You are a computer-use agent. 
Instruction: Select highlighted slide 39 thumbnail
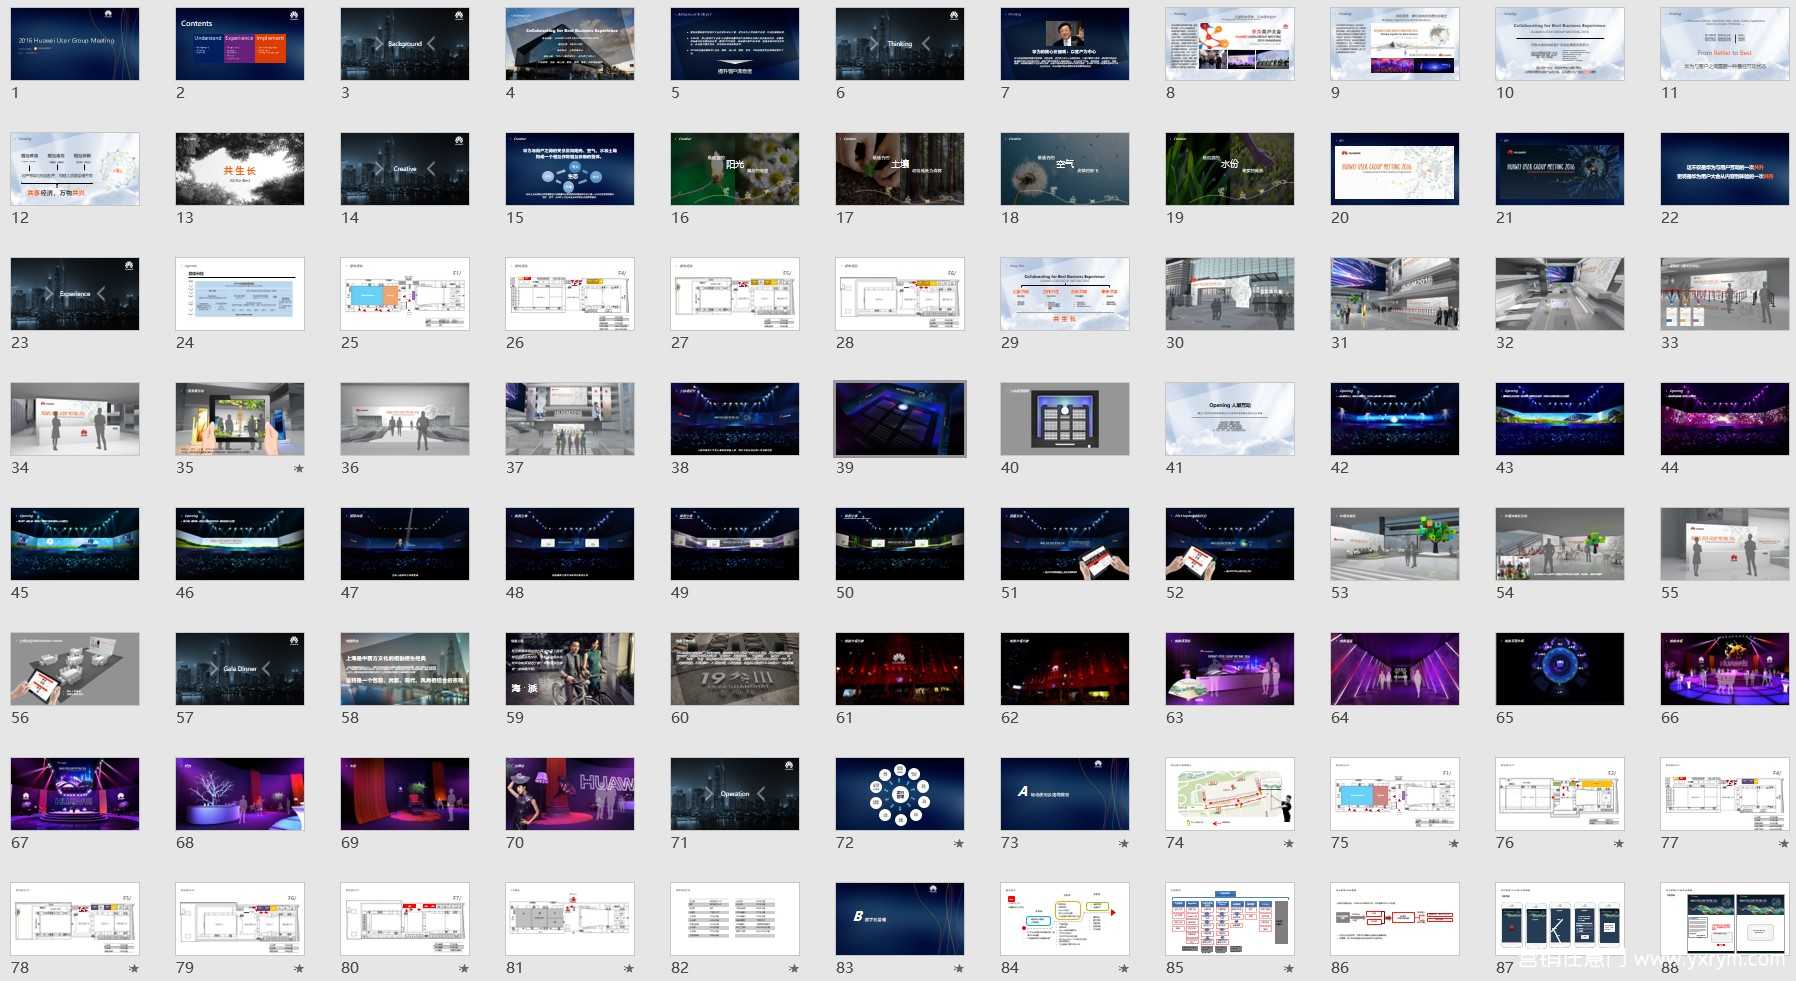coord(900,419)
